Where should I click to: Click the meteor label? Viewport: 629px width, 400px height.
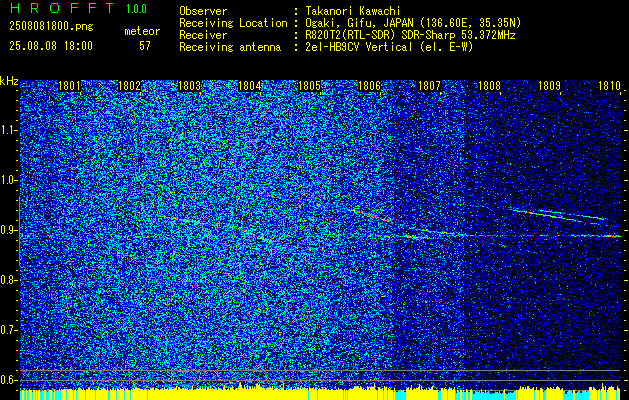pyautogui.click(x=142, y=32)
